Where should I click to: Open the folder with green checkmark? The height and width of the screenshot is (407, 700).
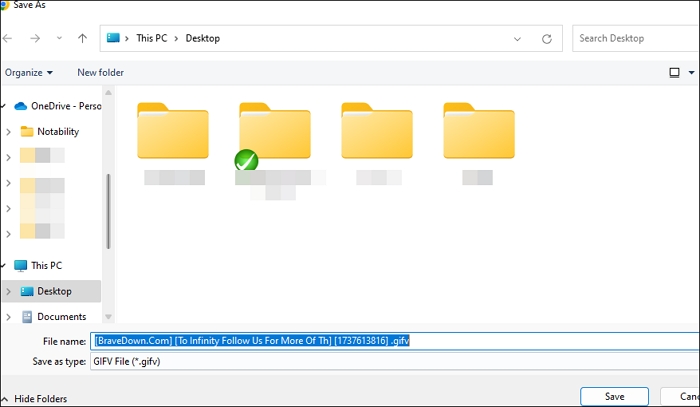pyautogui.click(x=275, y=130)
